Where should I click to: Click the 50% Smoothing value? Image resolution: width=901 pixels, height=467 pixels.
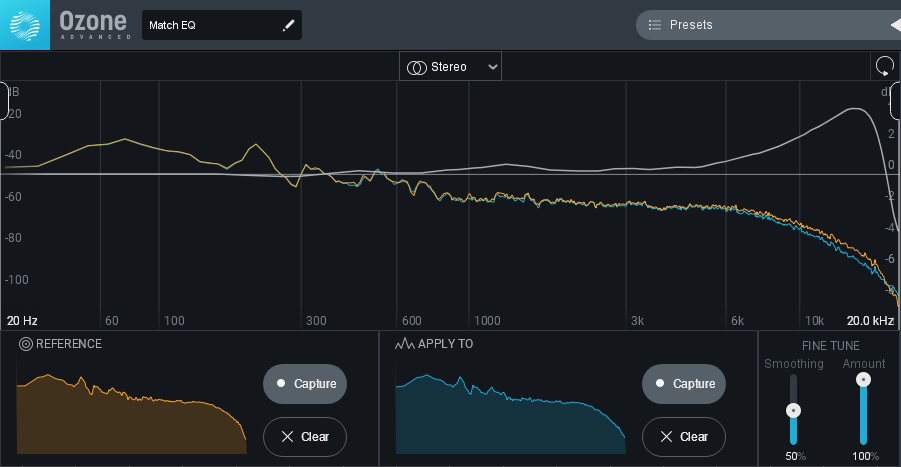tap(795, 456)
